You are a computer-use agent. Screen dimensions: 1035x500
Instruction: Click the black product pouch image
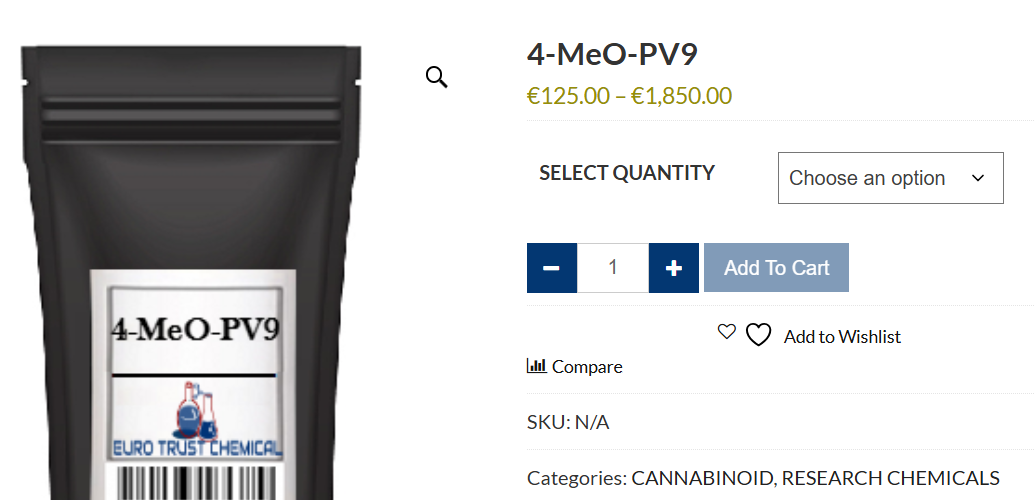(191, 273)
